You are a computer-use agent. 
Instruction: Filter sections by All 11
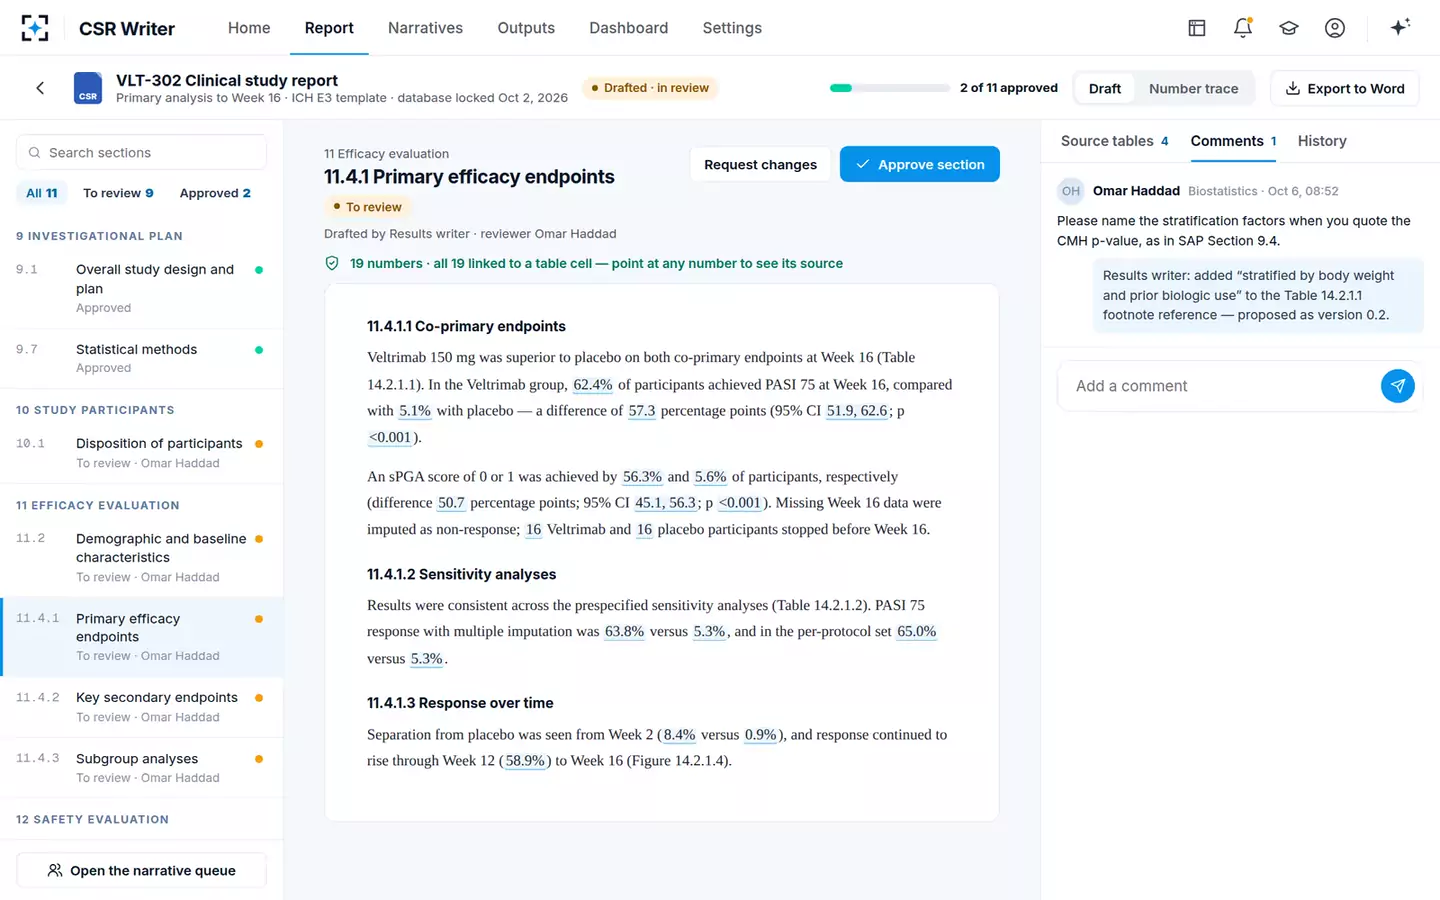click(42, 193)
